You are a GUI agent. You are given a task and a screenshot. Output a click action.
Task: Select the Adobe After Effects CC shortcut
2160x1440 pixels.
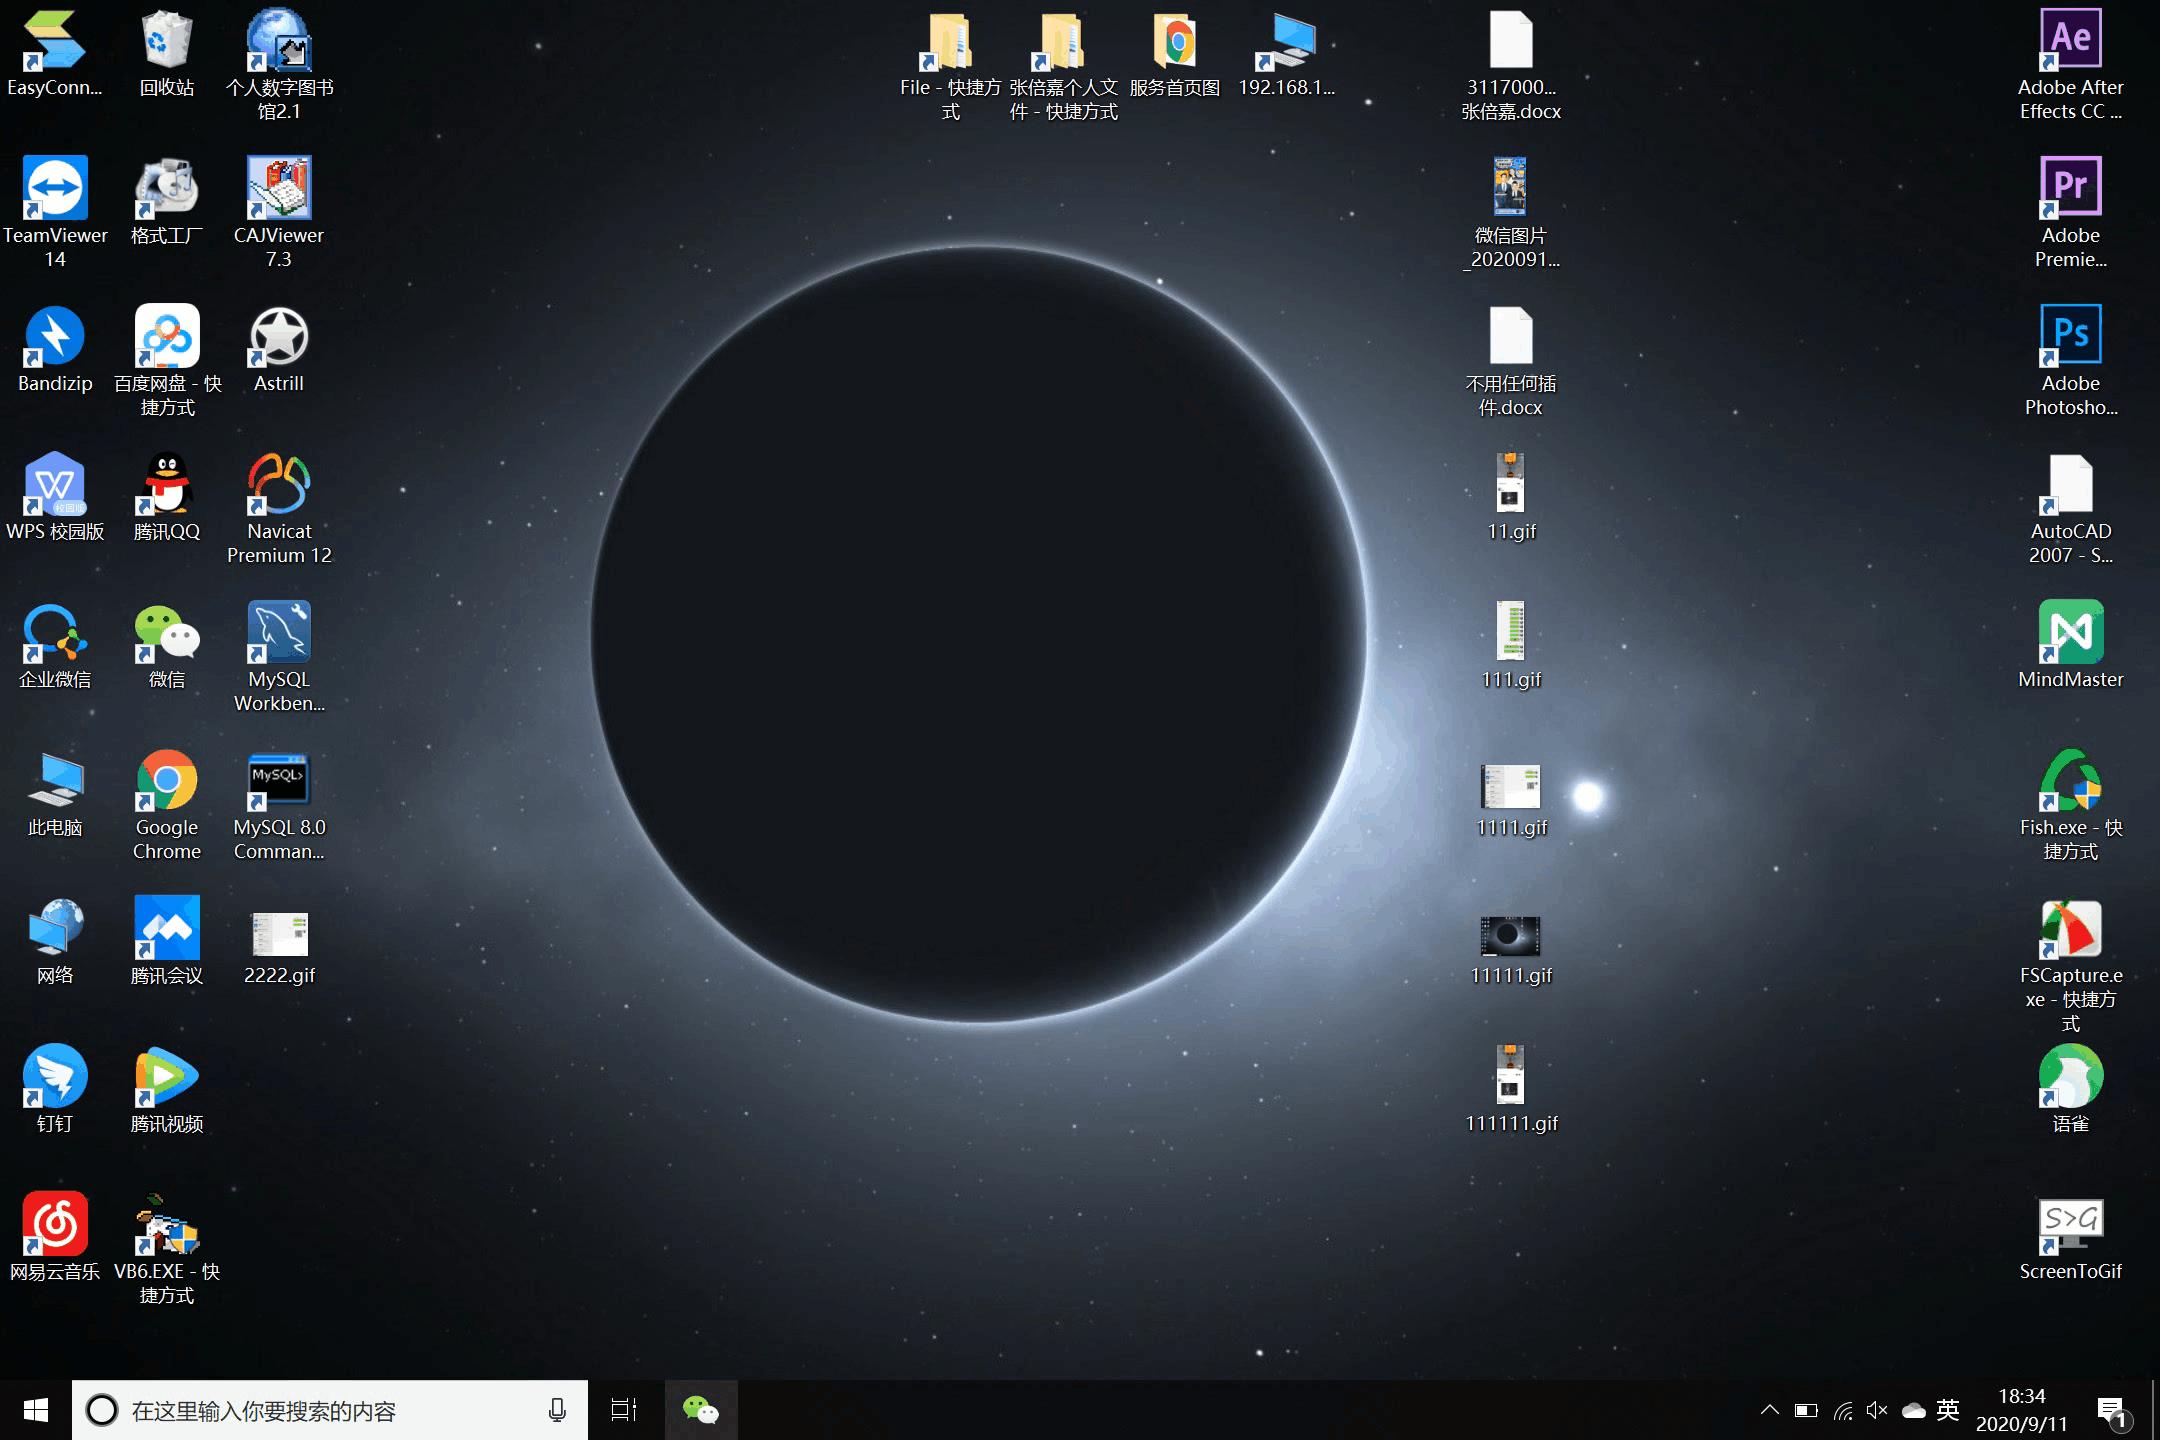2070,42
